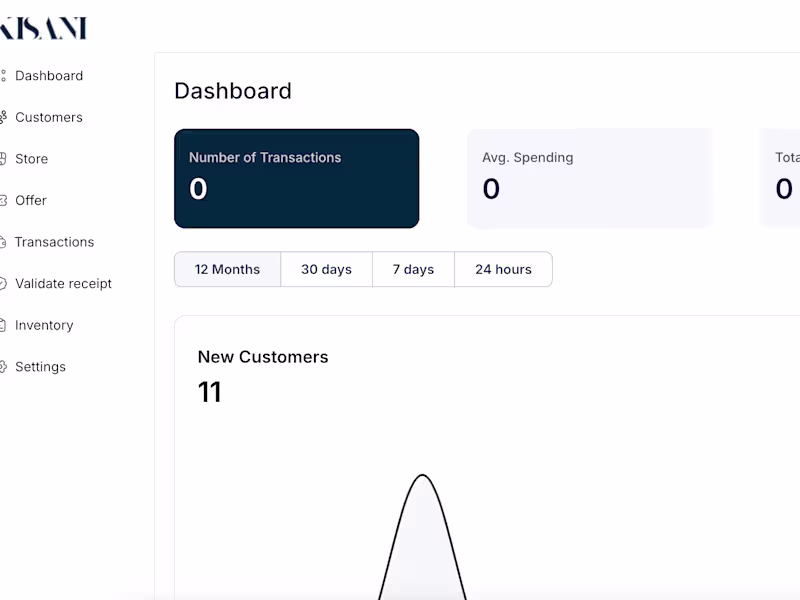Select the Offer coupon icon

(x=3, y=200)
